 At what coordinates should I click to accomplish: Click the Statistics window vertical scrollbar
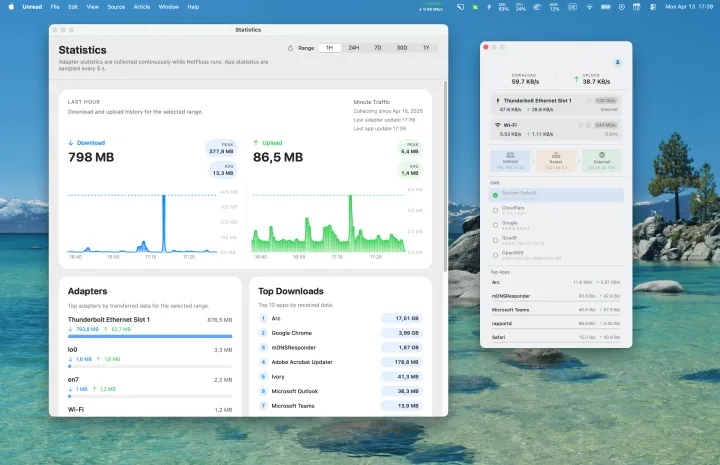click(x=445, y=176)
